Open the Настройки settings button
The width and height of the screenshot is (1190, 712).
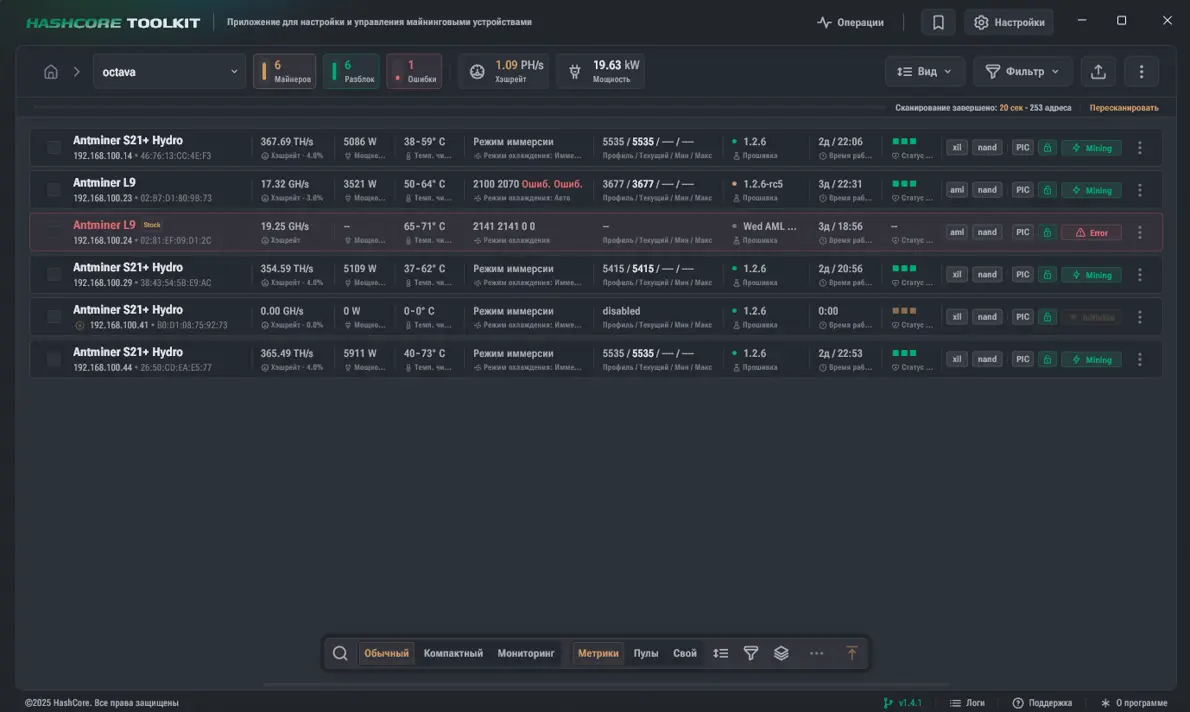coord(1008,22)
